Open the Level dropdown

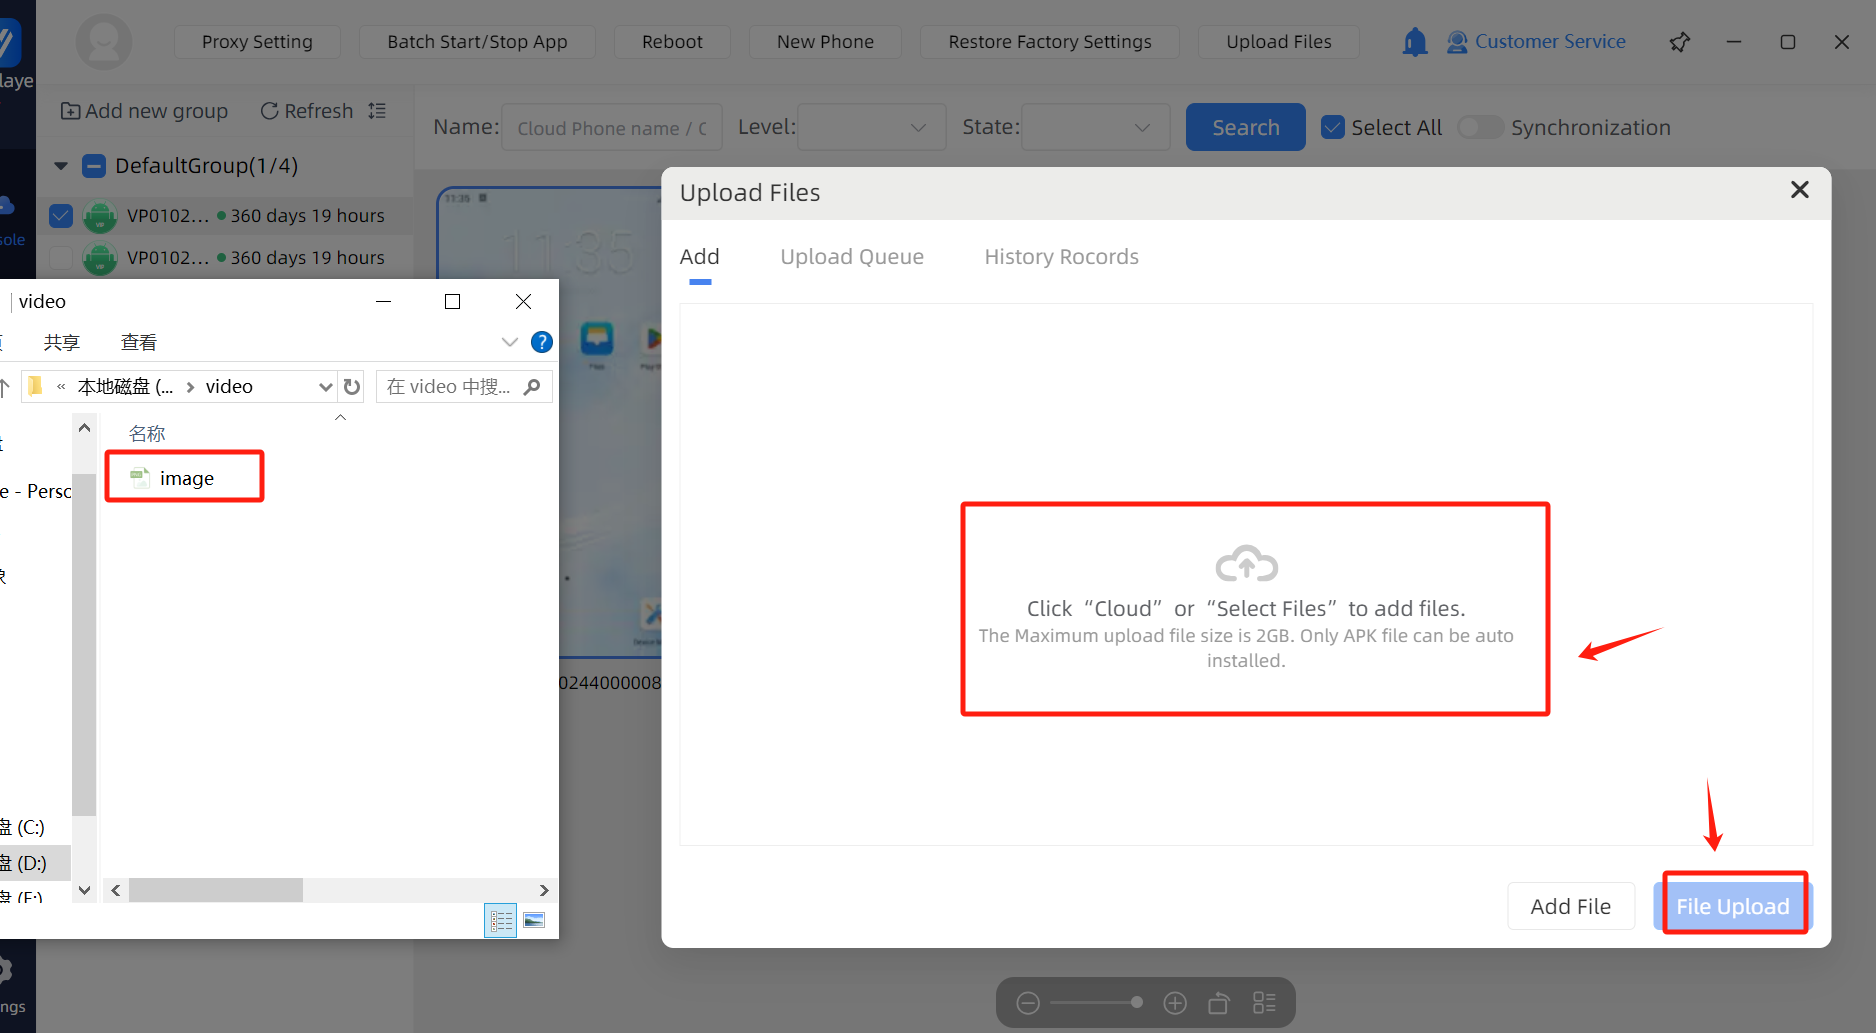(x=871, y=128)
